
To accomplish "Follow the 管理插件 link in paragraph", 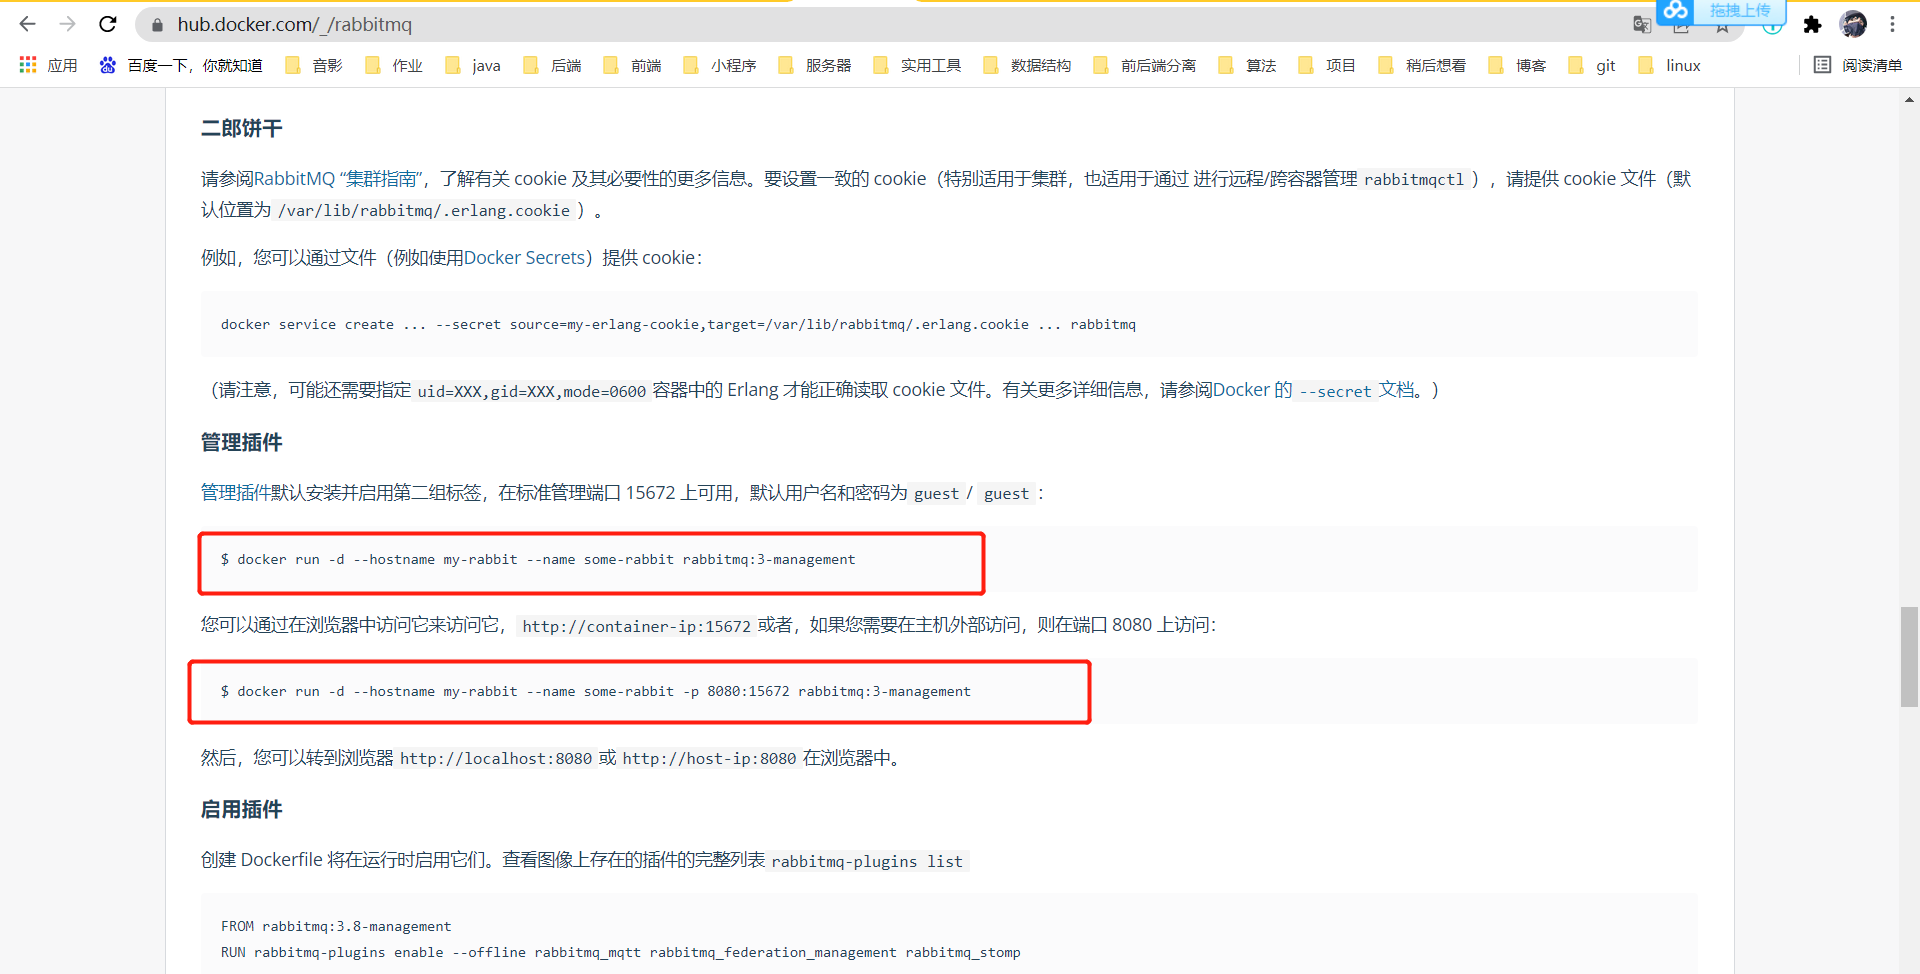I will coord(235,493).
